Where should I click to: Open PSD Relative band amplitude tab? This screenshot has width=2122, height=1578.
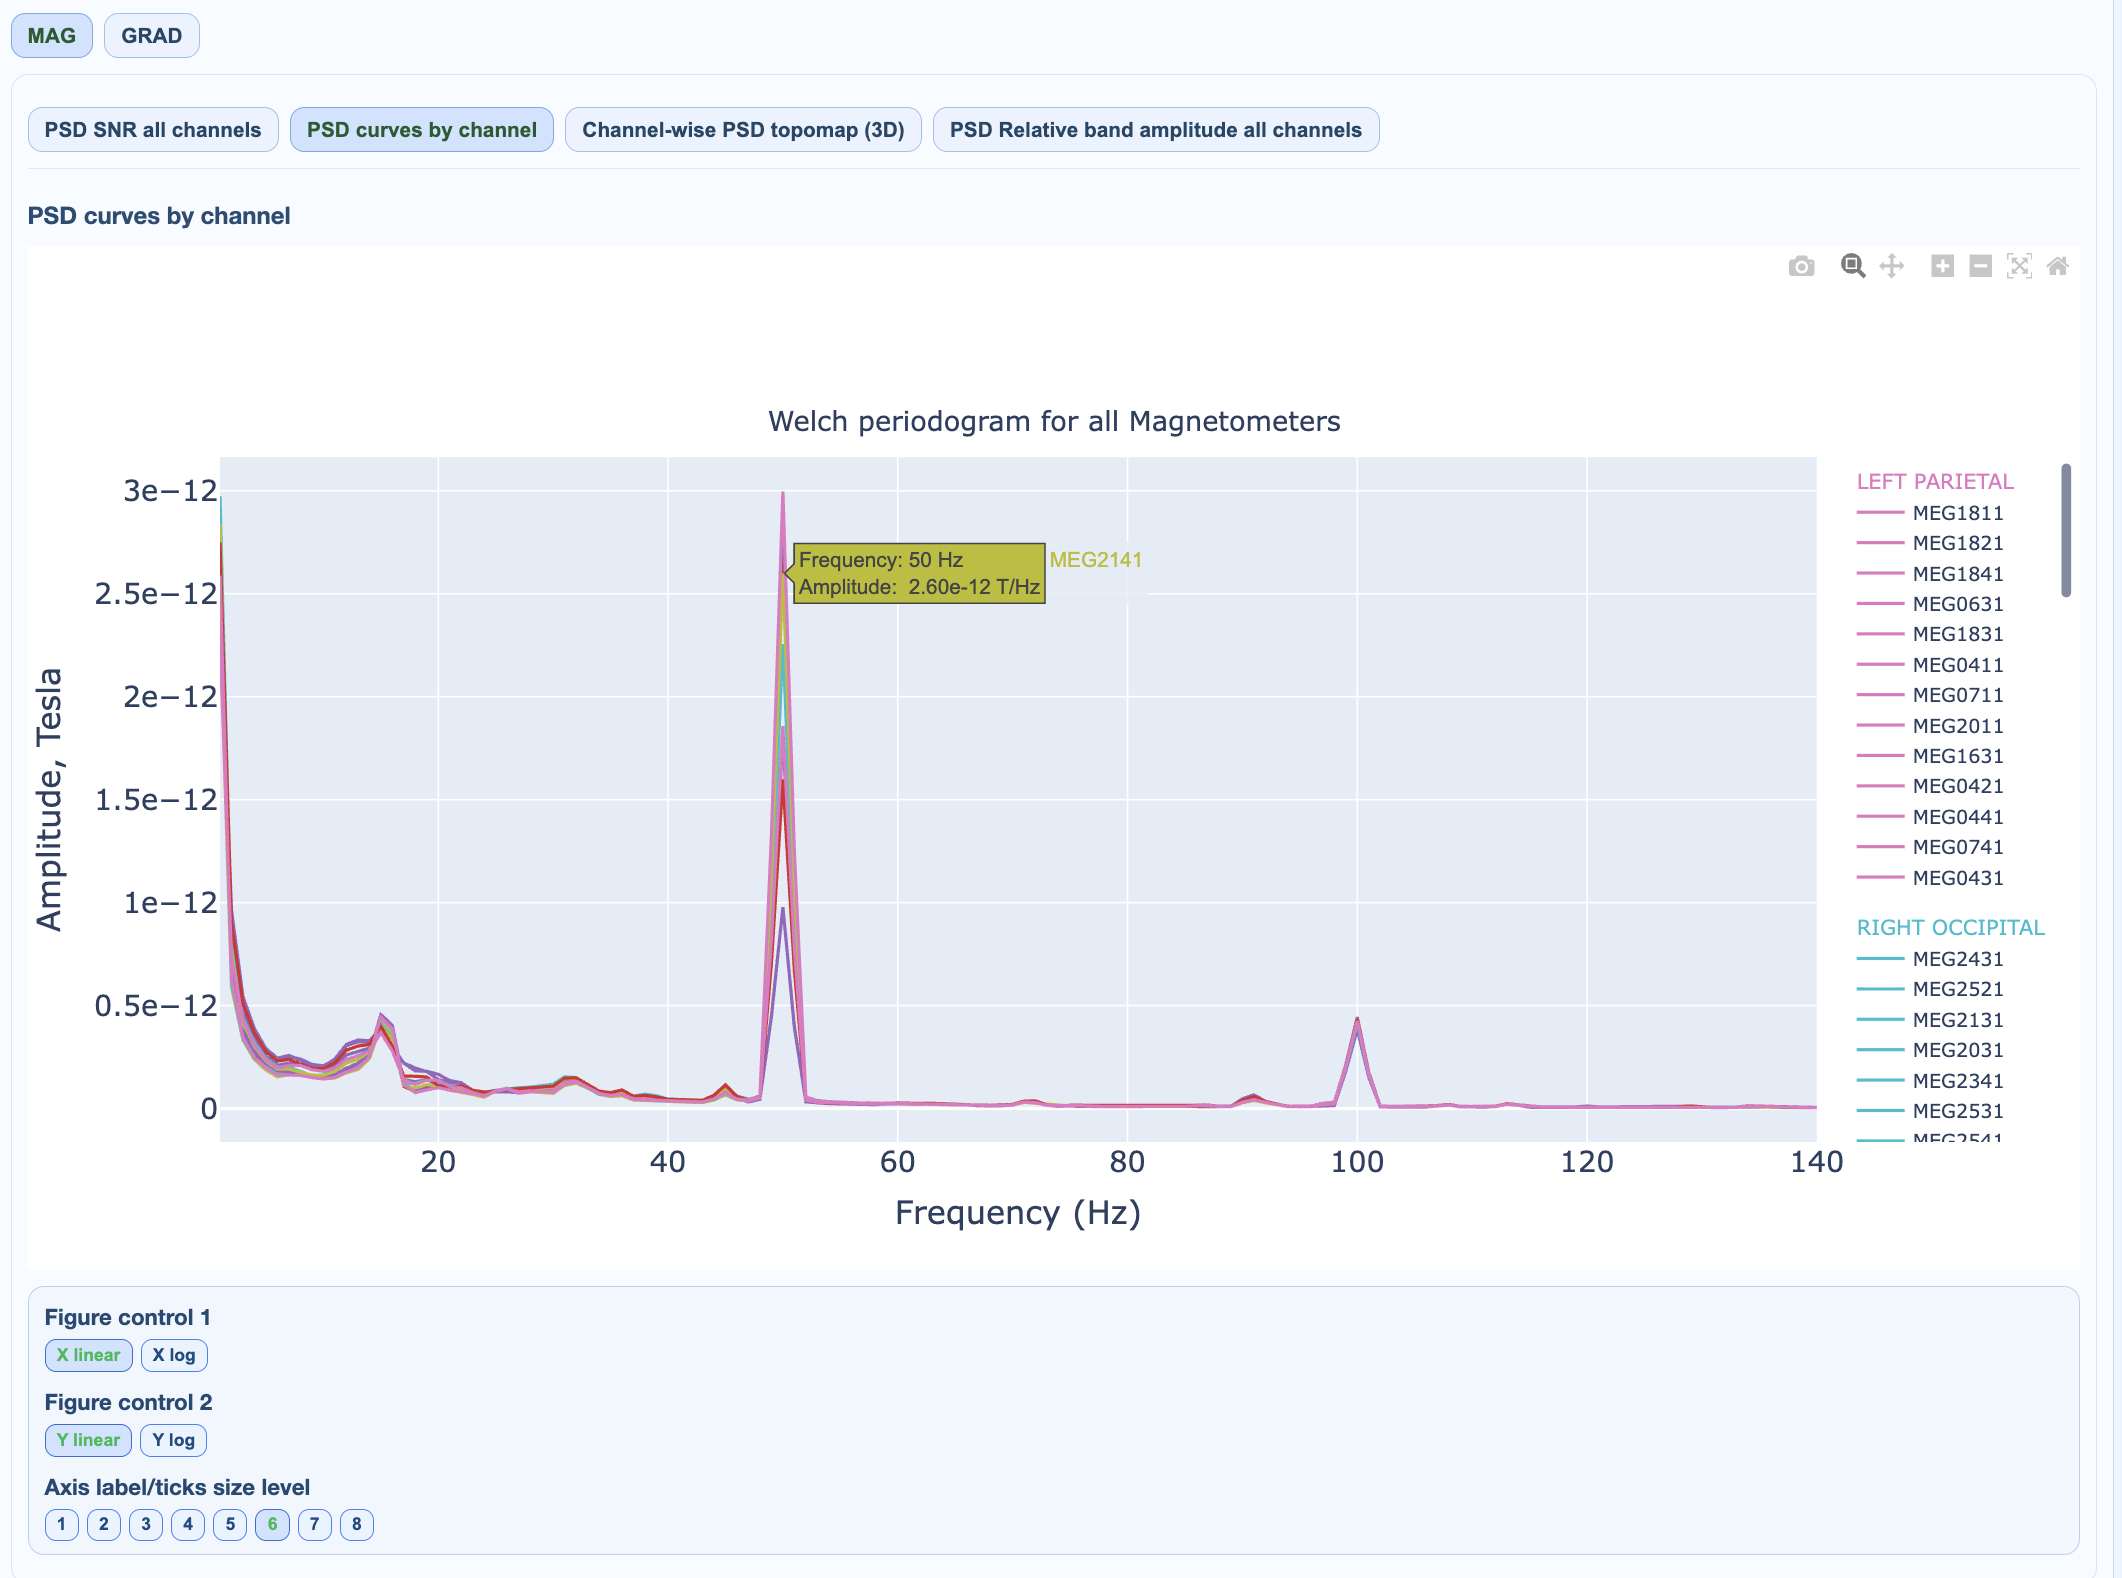1155,130
